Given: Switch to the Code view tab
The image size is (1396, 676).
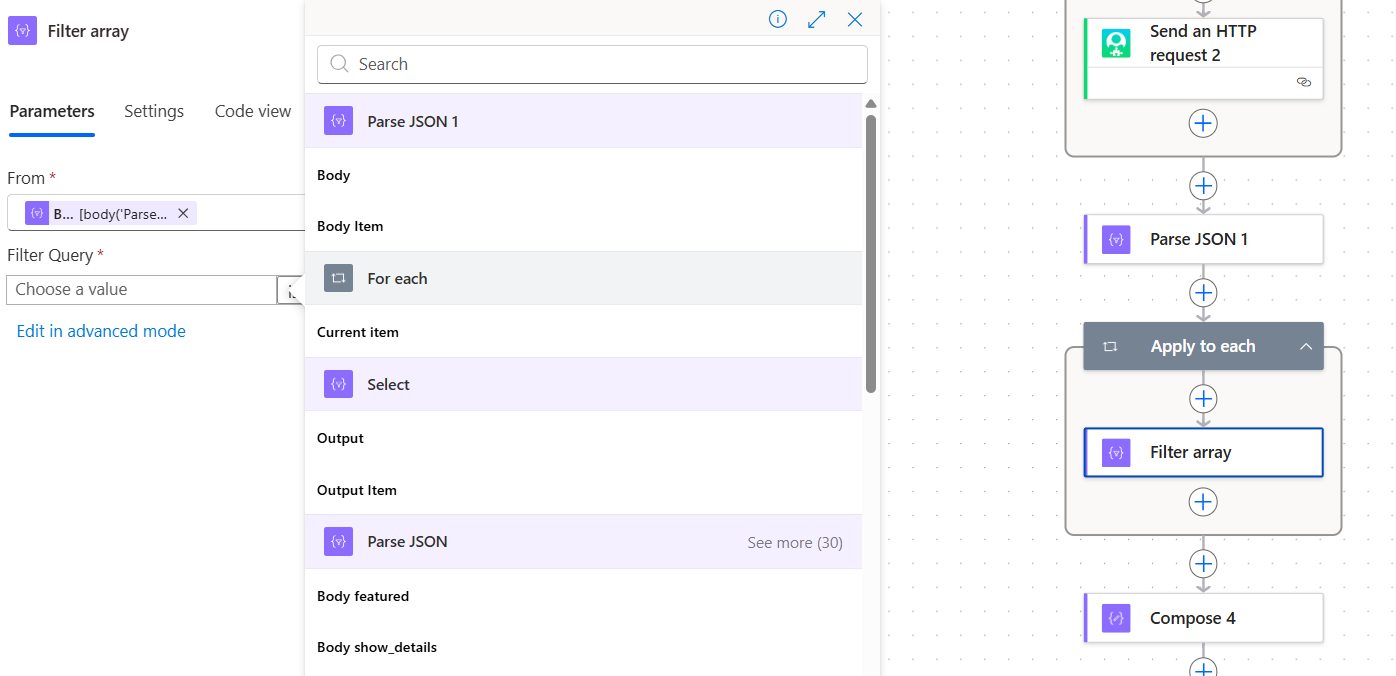Looking at the screenshot, I should pyautogui.click(x=253, y=111).
